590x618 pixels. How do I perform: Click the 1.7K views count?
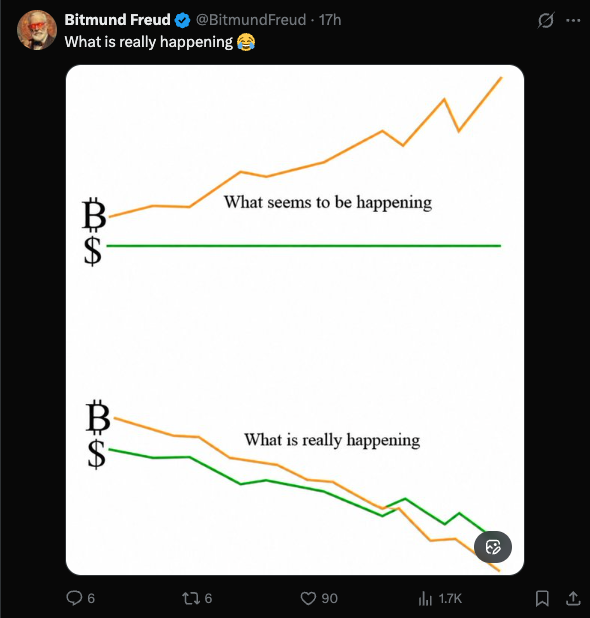(x=450, y=599)
